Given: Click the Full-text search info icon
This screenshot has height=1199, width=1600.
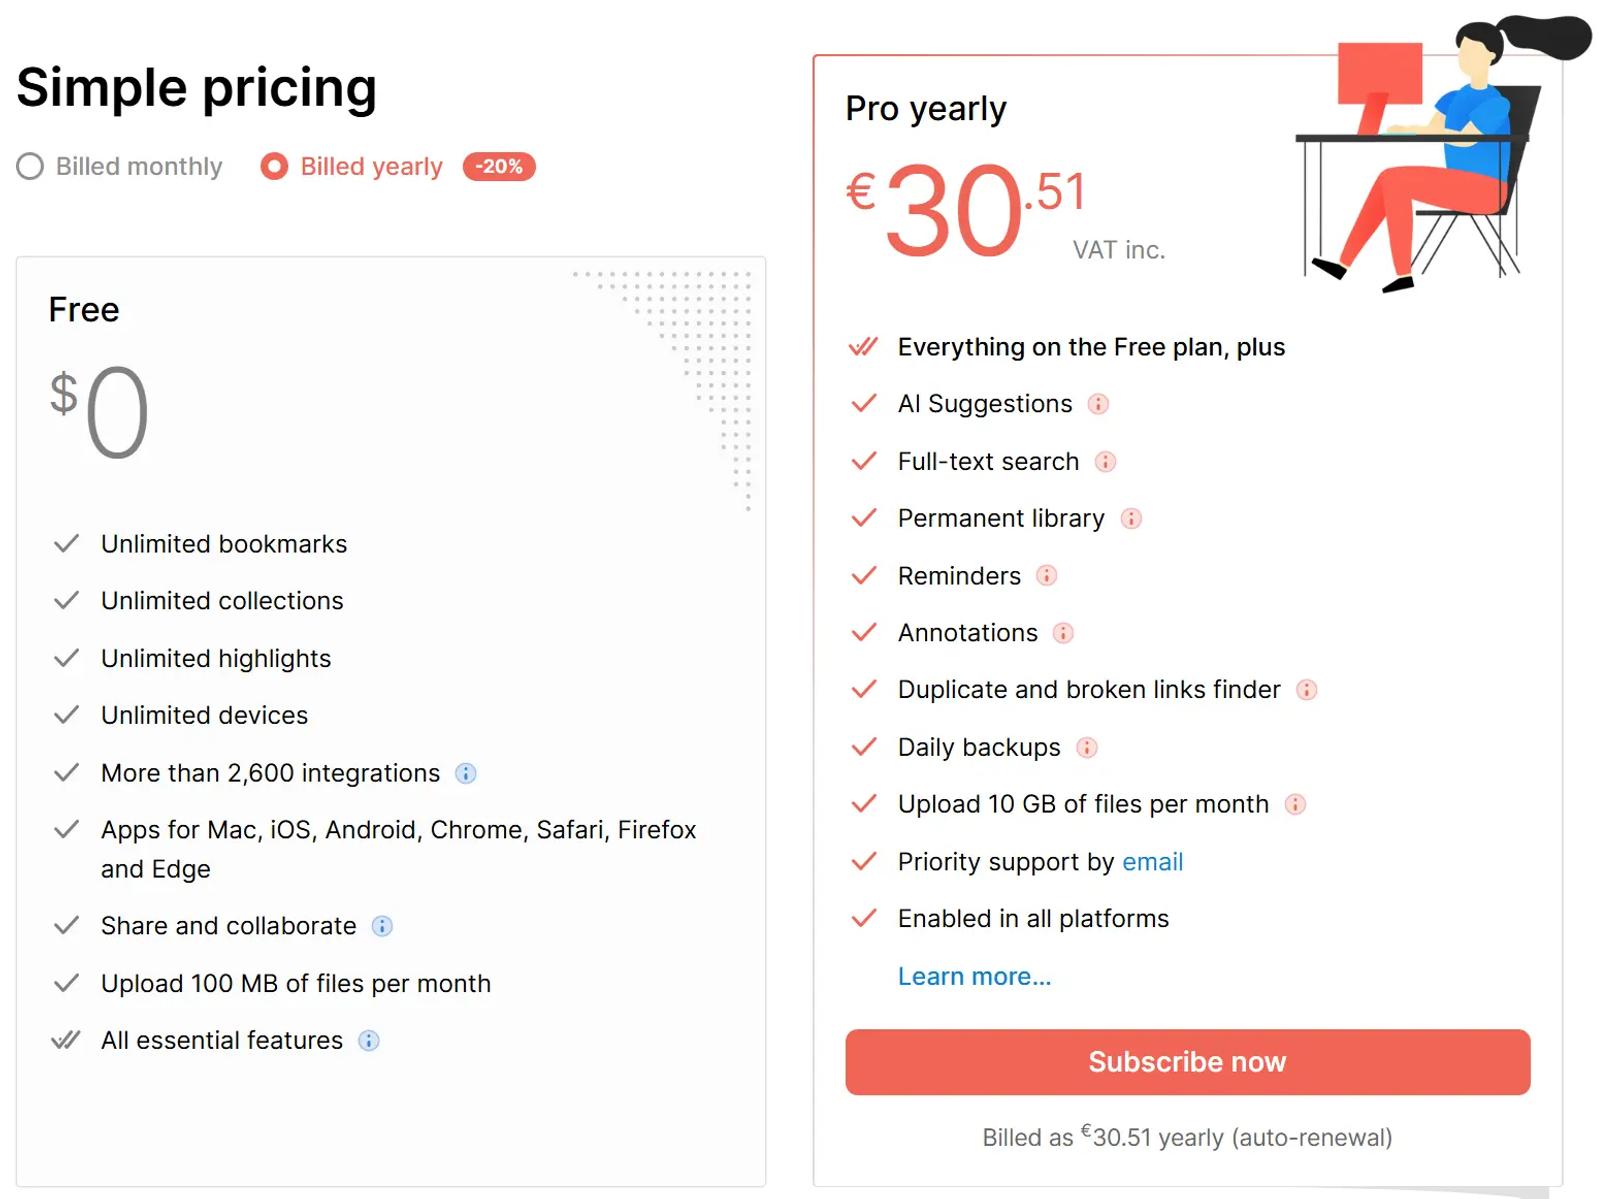Looking at the screenshot, I should [x=1105, y=462].
